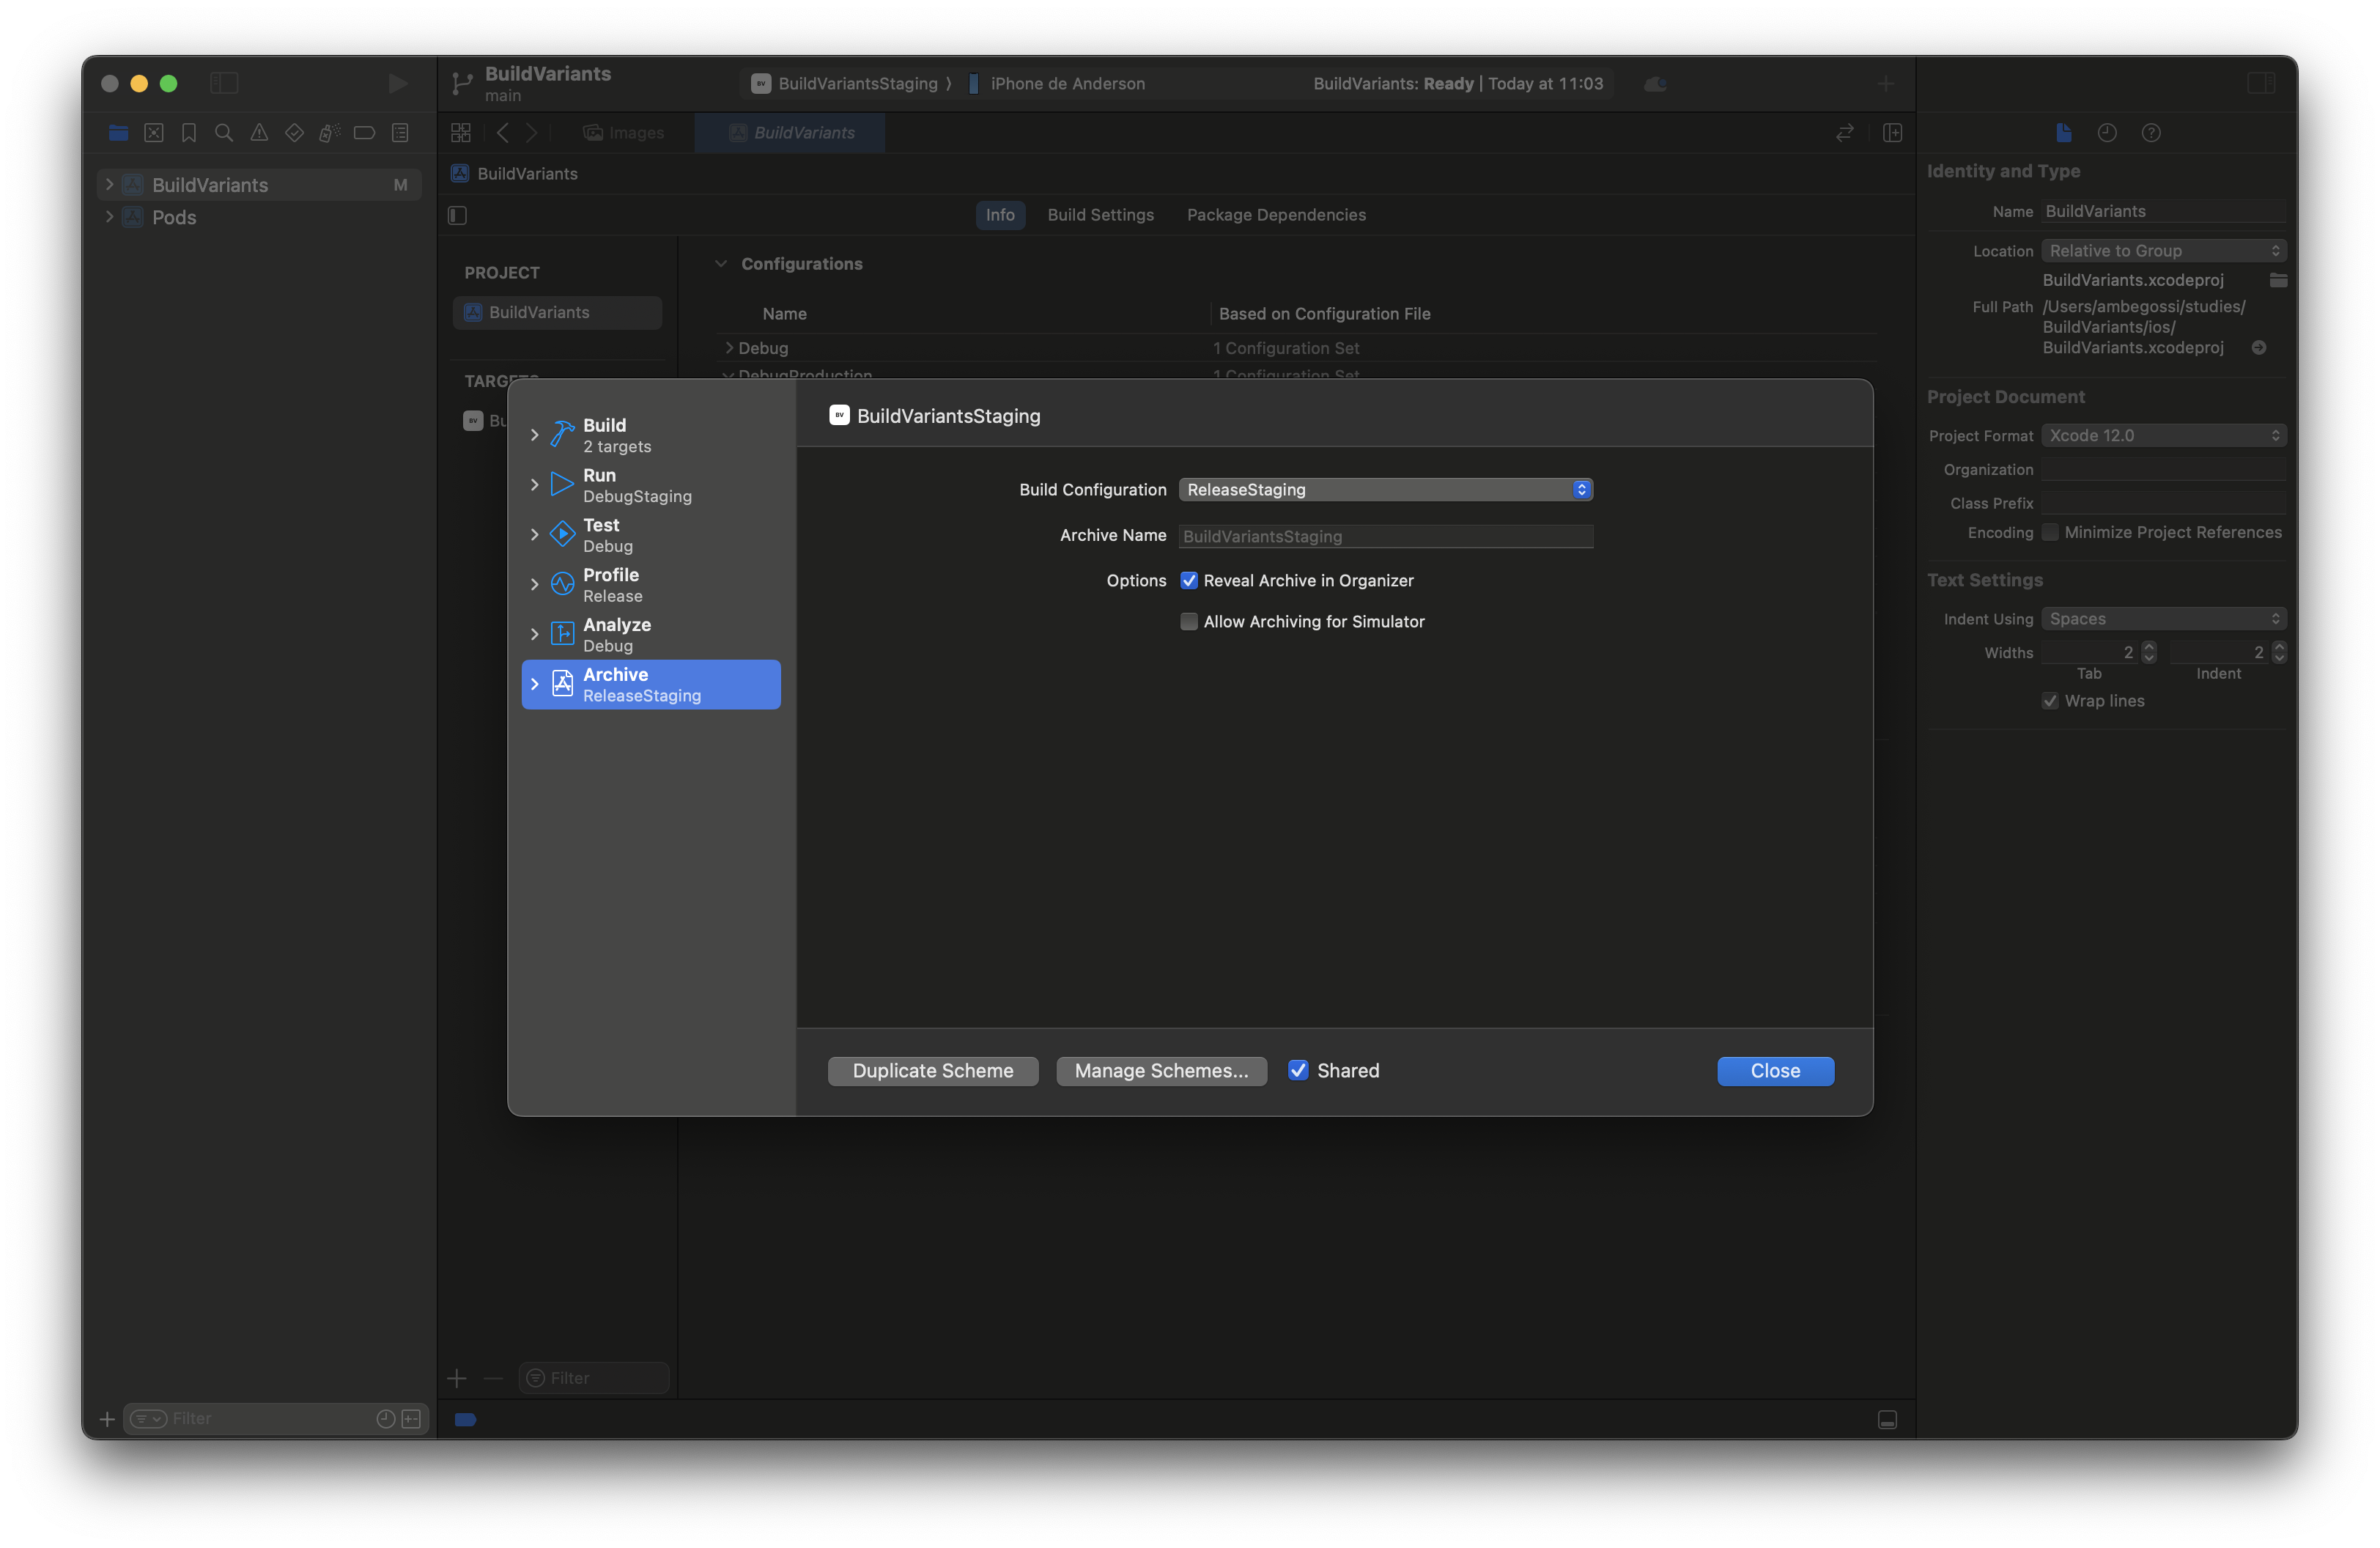Image resolution: width=2380 pixels, height=1548 pixels.
Task: Toggle the project outline sidebar icon
Action: click(x=458, y=215)
